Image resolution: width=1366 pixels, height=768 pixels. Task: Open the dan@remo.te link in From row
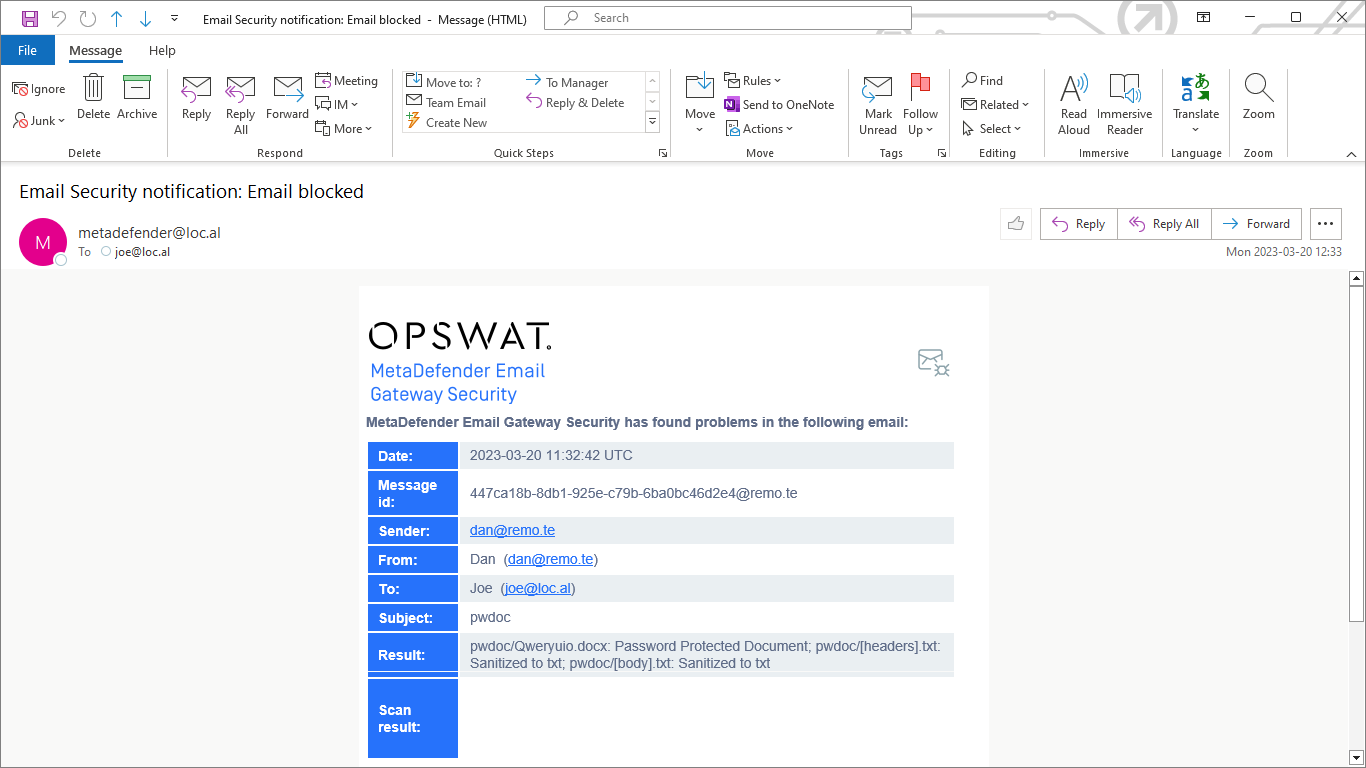coord(551,559)
